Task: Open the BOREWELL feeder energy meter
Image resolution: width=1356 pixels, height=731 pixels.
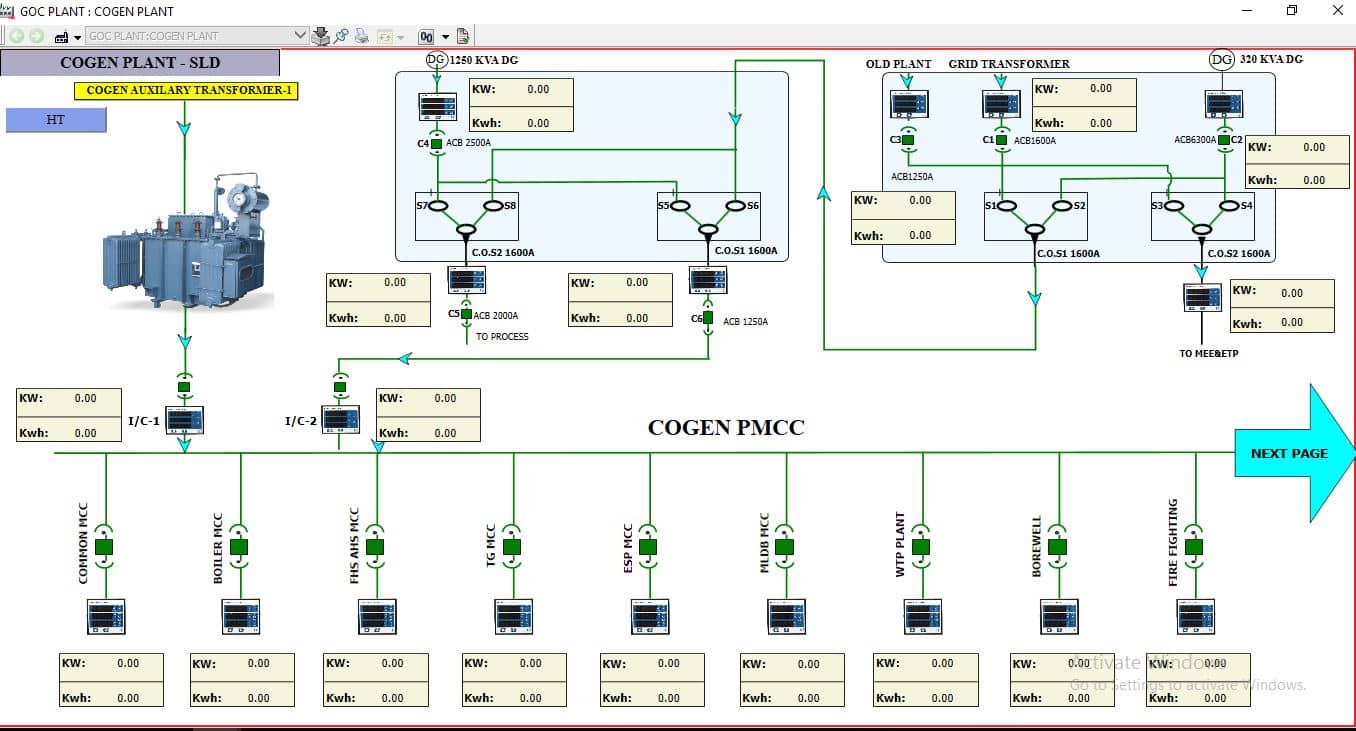Action: 1057,617
